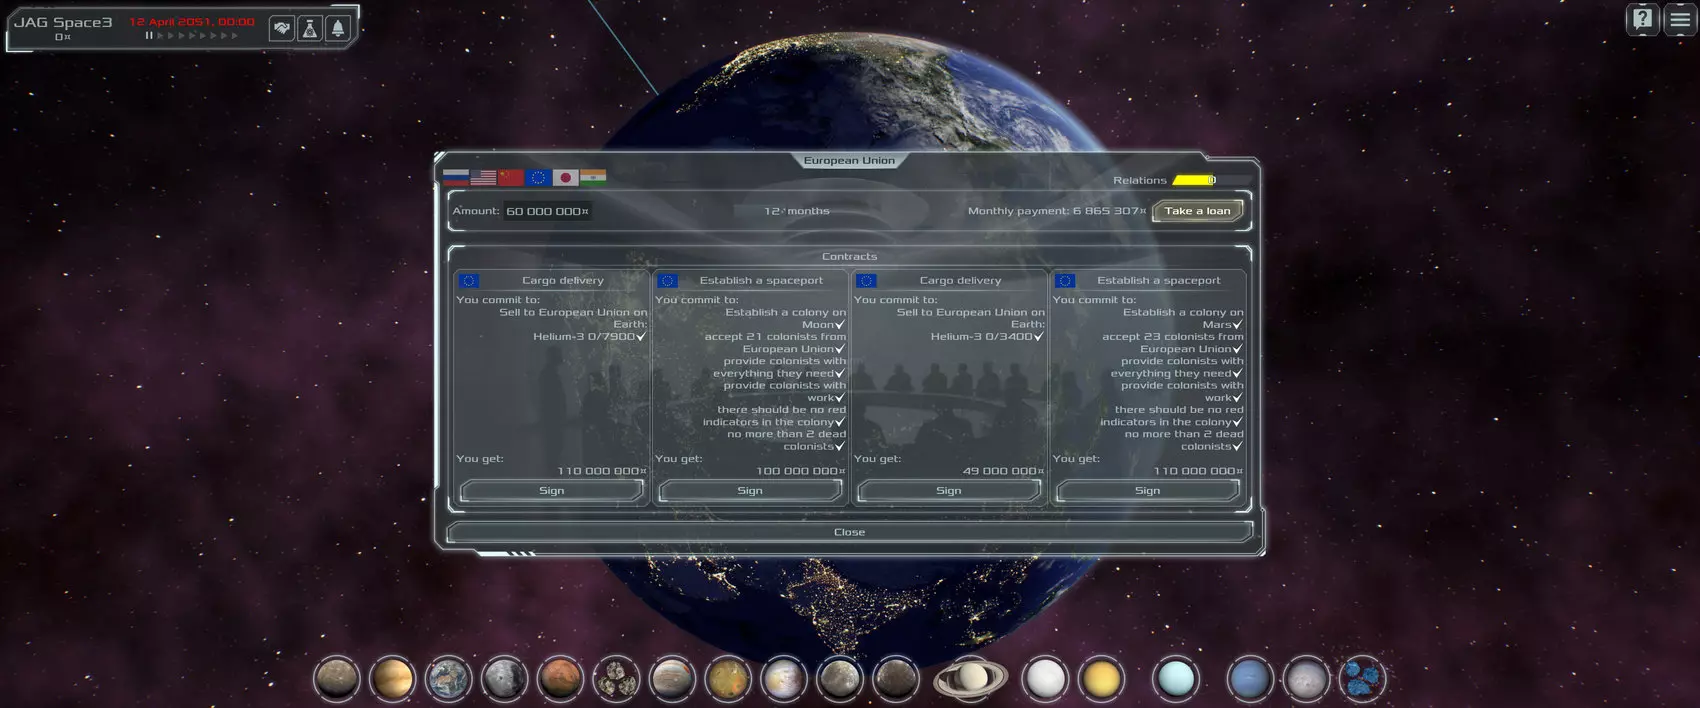The height and width of the screenshot is (708, 1700).
Task: Close the European Union dialog
Action: point(849,532)
